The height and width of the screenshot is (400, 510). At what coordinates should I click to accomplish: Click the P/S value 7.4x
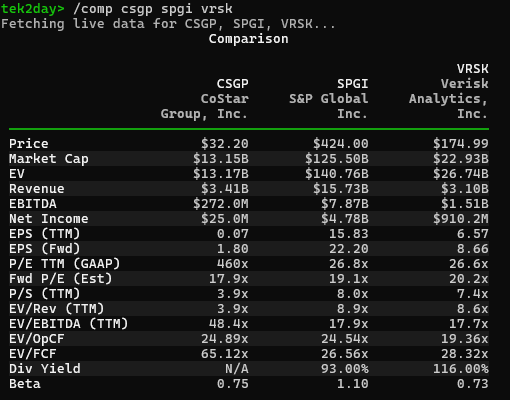[472, 294]
